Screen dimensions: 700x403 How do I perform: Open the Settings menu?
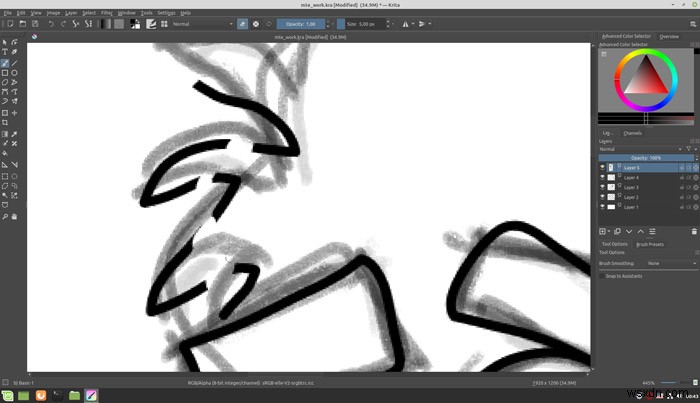(167, 13)
